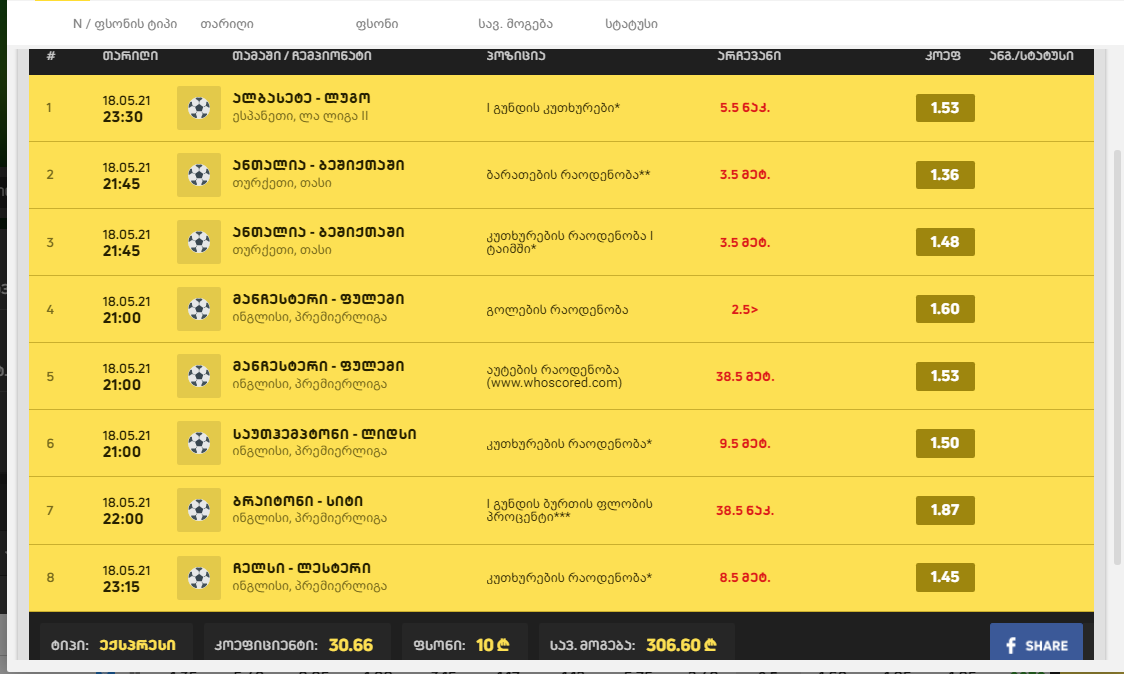Click the 1.48 odds button
1124x674 pixels.
click(945, 242)
